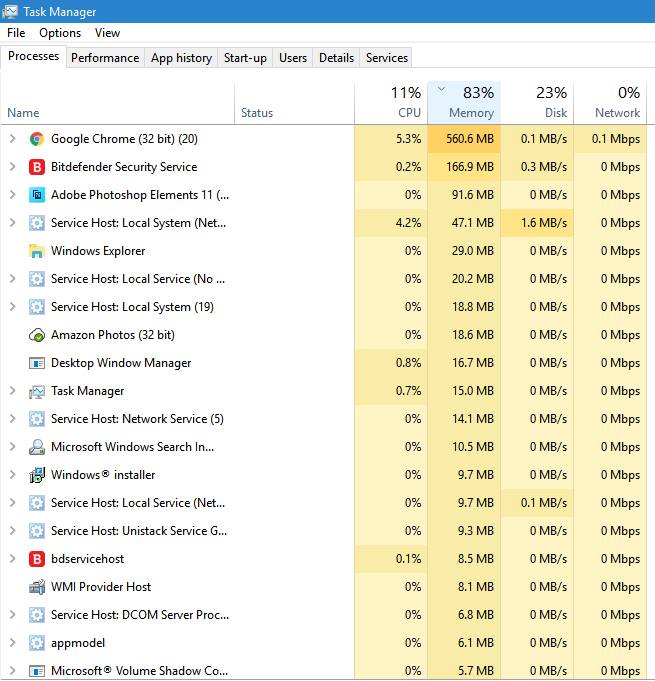Switch to the Start-up tab
Screen dimensions: 655x681
[x=245, y=58]
